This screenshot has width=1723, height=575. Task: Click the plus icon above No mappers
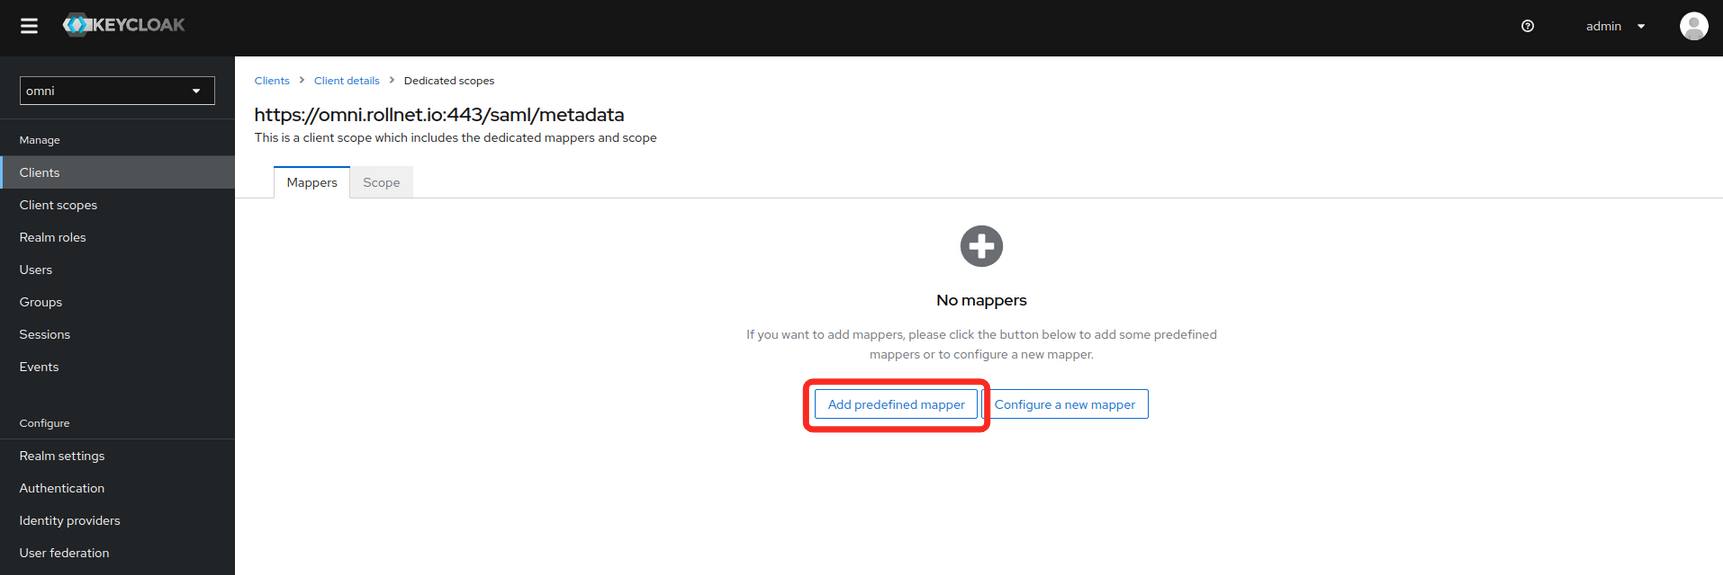click(981, 246)
